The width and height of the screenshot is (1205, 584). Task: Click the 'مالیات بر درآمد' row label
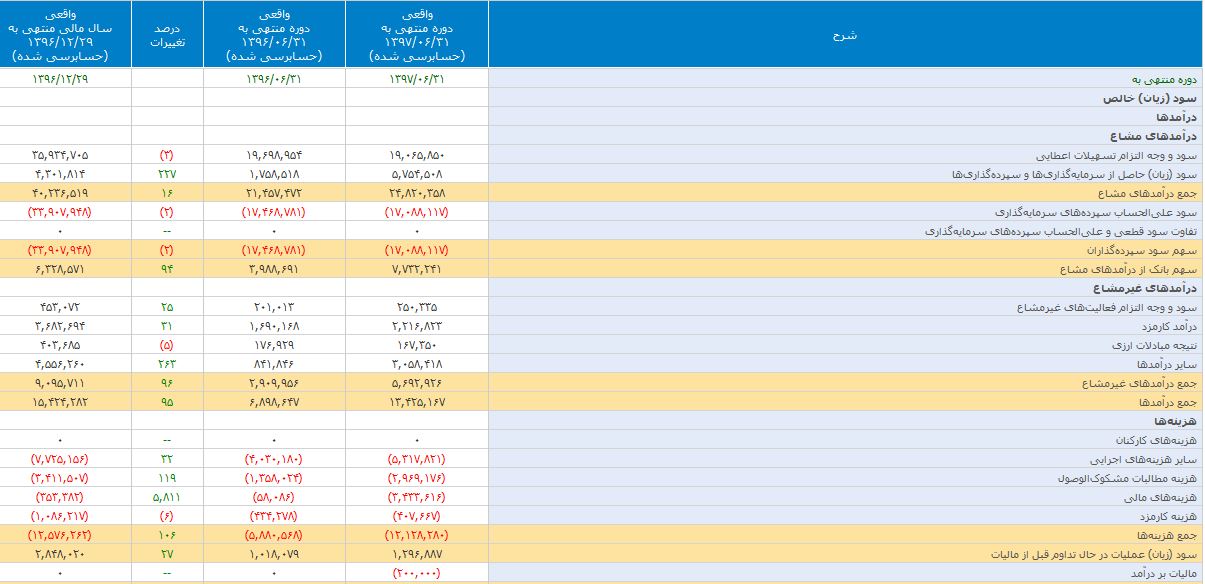coord(1161,573)
